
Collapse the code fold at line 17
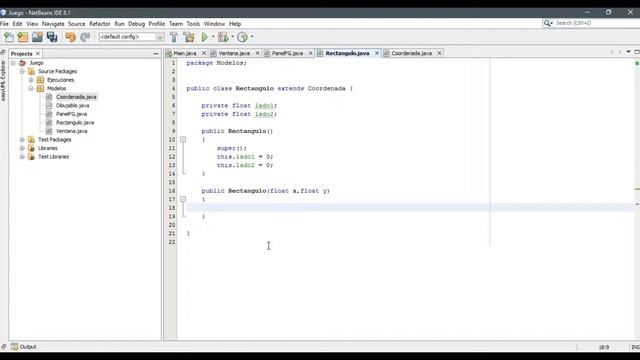[x=183, y=199]
